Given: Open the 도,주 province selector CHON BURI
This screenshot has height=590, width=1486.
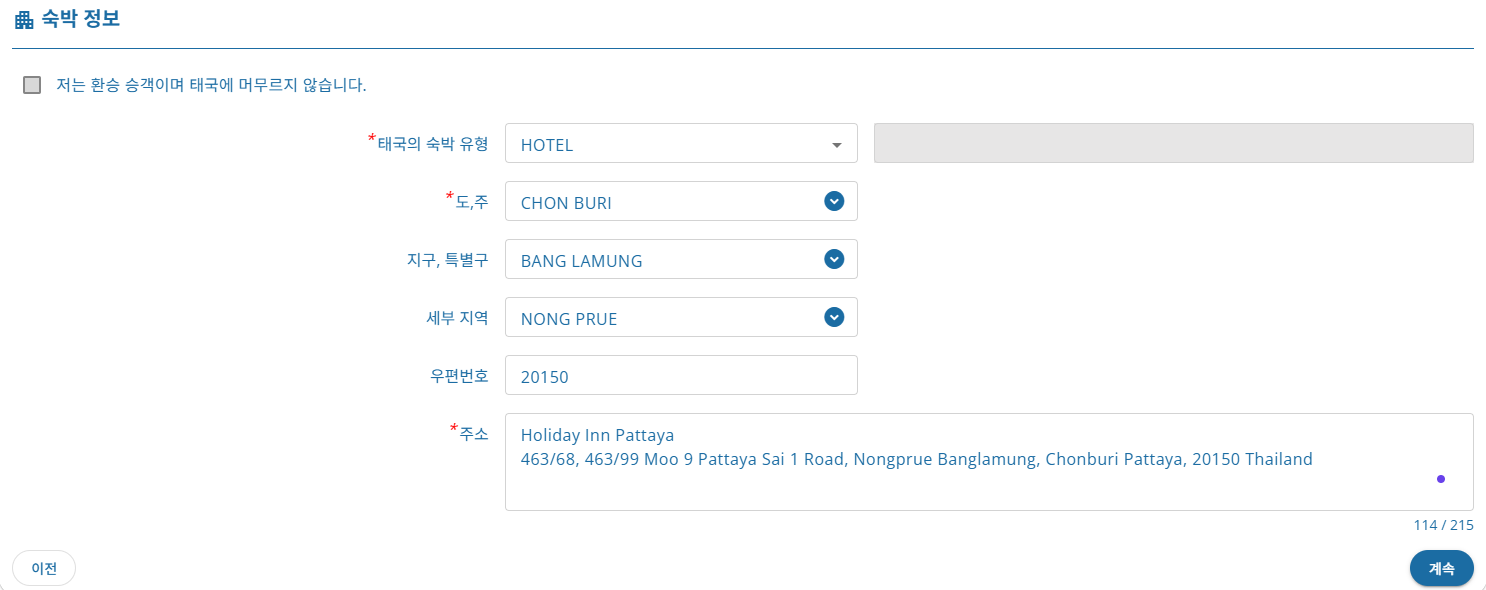Looking at the screenshot, I should [670, 202].
